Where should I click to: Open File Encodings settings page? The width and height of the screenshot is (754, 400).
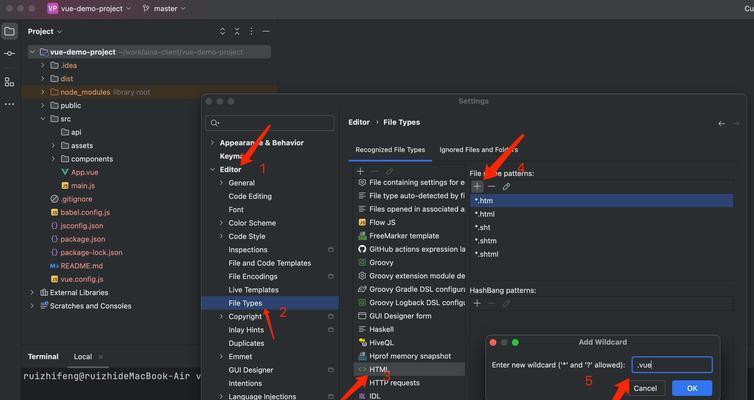pyautogui.click(x=253, y=276)
